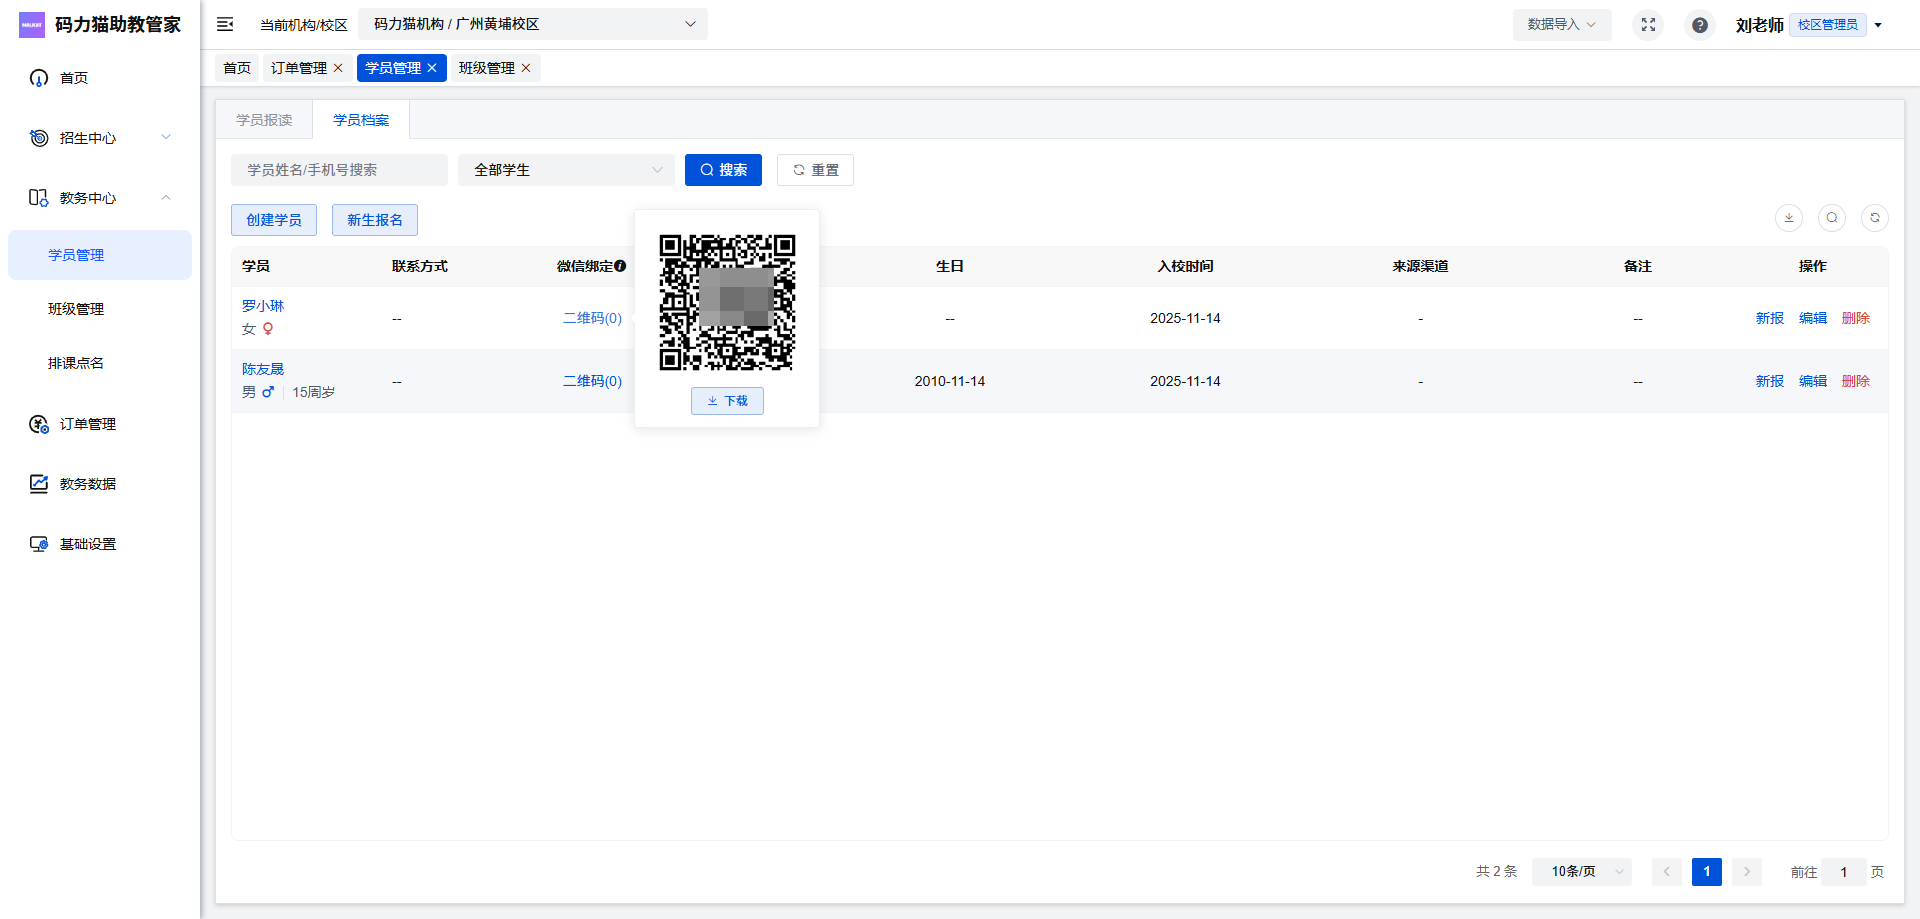Click the circular search icon above table
Viewport: 1920px width, 919px height.
click(1831, 218)
